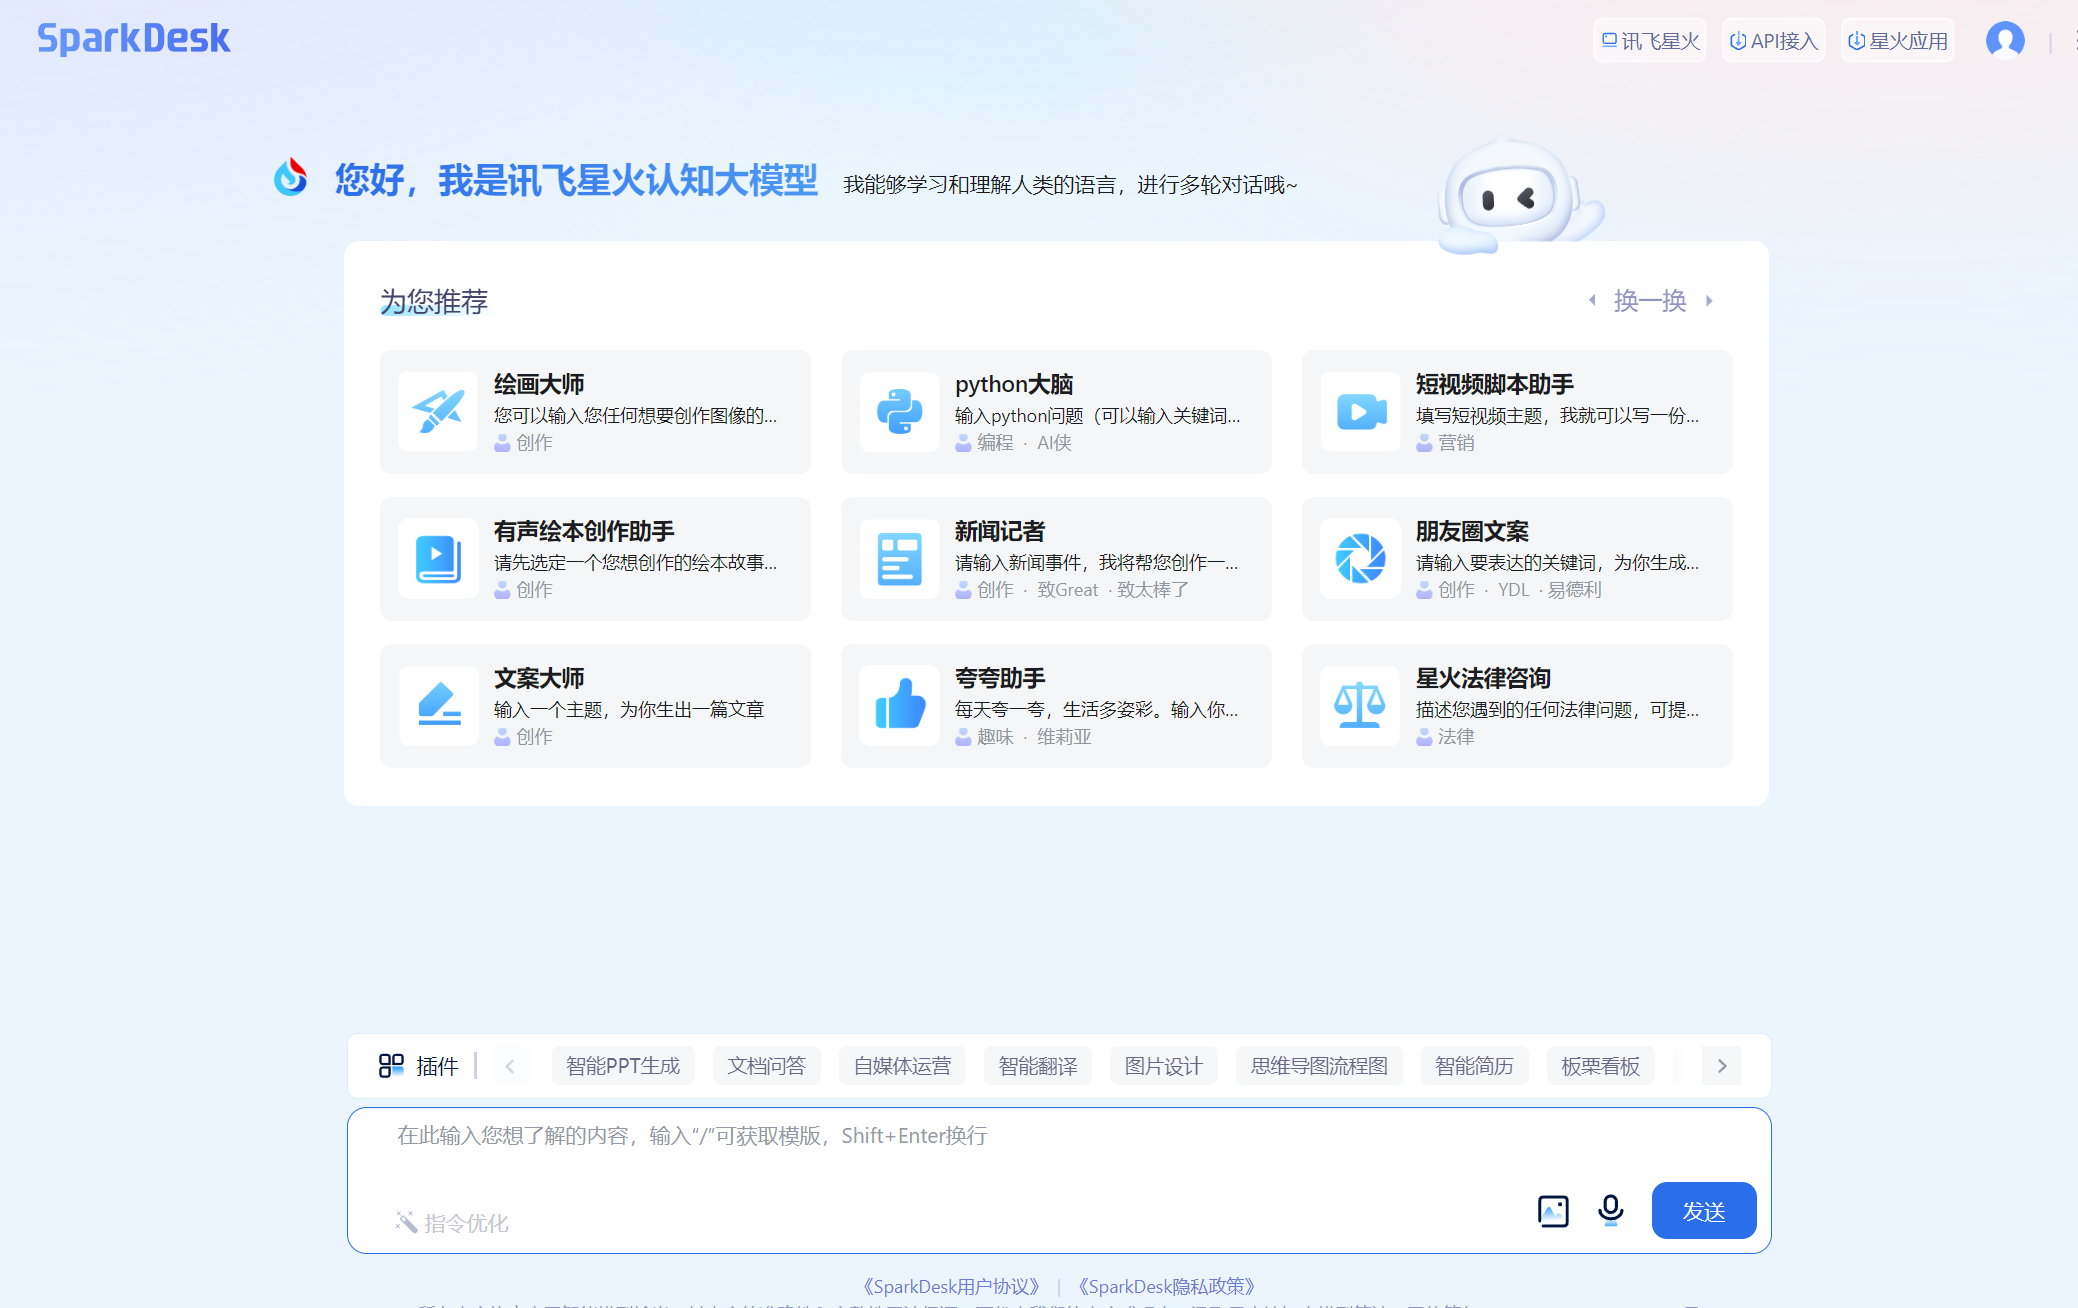The width and height of the screenshot is (2078, 1308).
Task: Open the SparkDesk隐私政策 link
Action: tap(1166, 1286)
